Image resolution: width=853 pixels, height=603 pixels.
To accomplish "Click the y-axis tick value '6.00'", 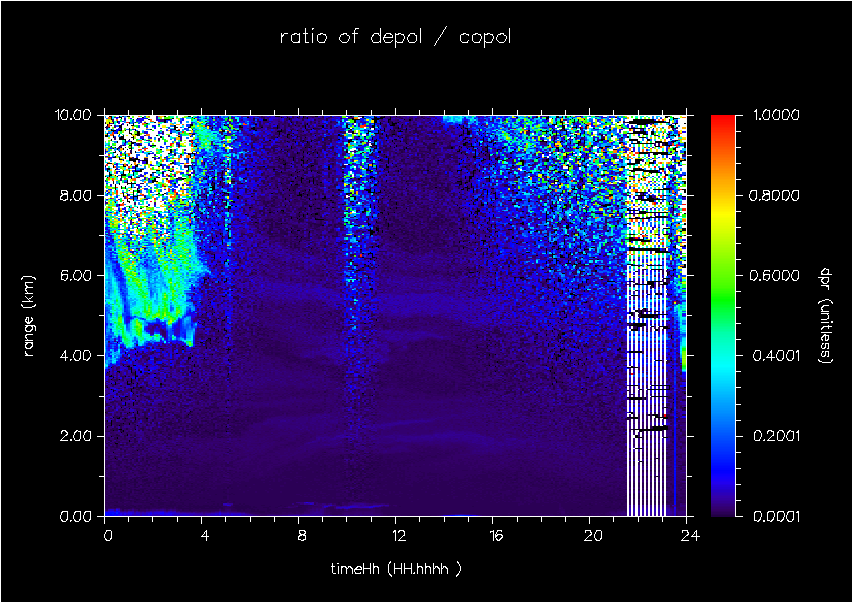I will pyautogui.click(x=76, y=275).
